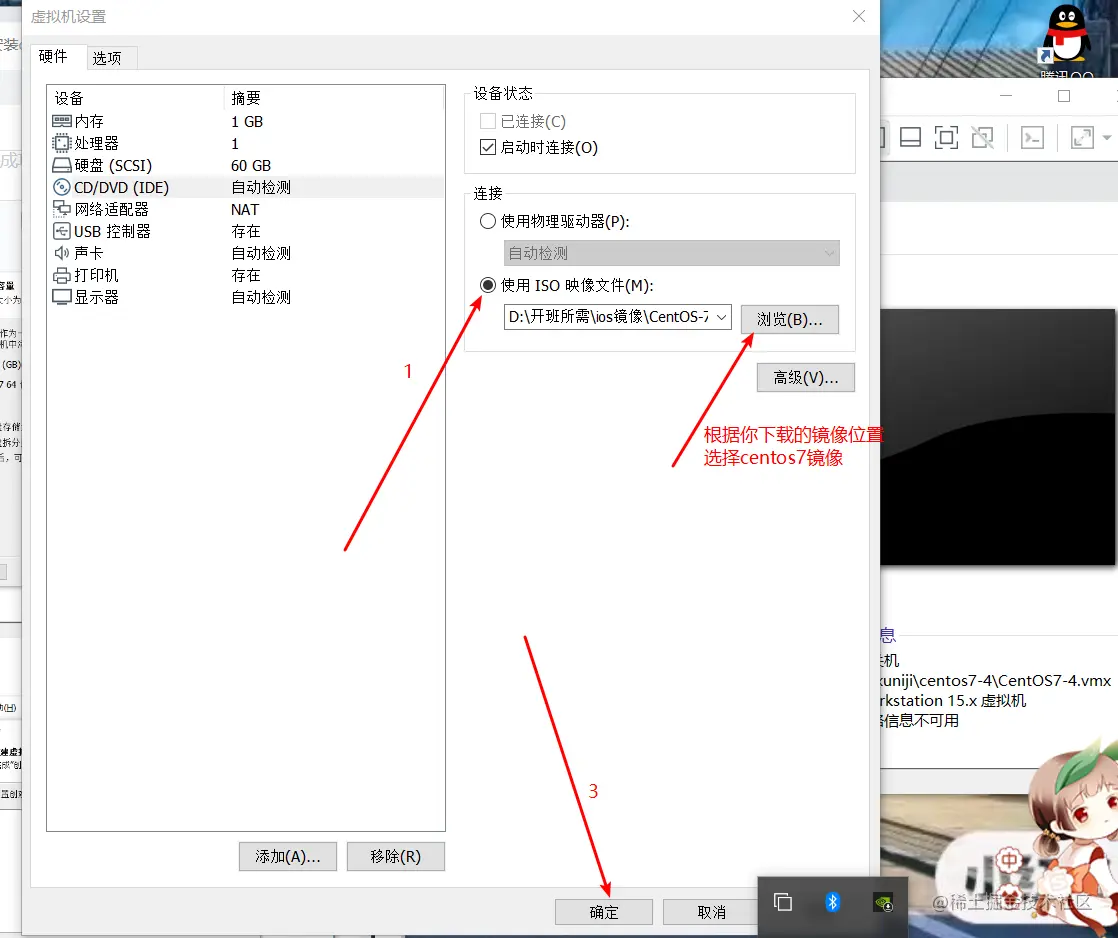The height and width of the screenshot is (938, 1118).
Task: Select 使用物理驱动器(P) radio button
Action: coord(488,221)
